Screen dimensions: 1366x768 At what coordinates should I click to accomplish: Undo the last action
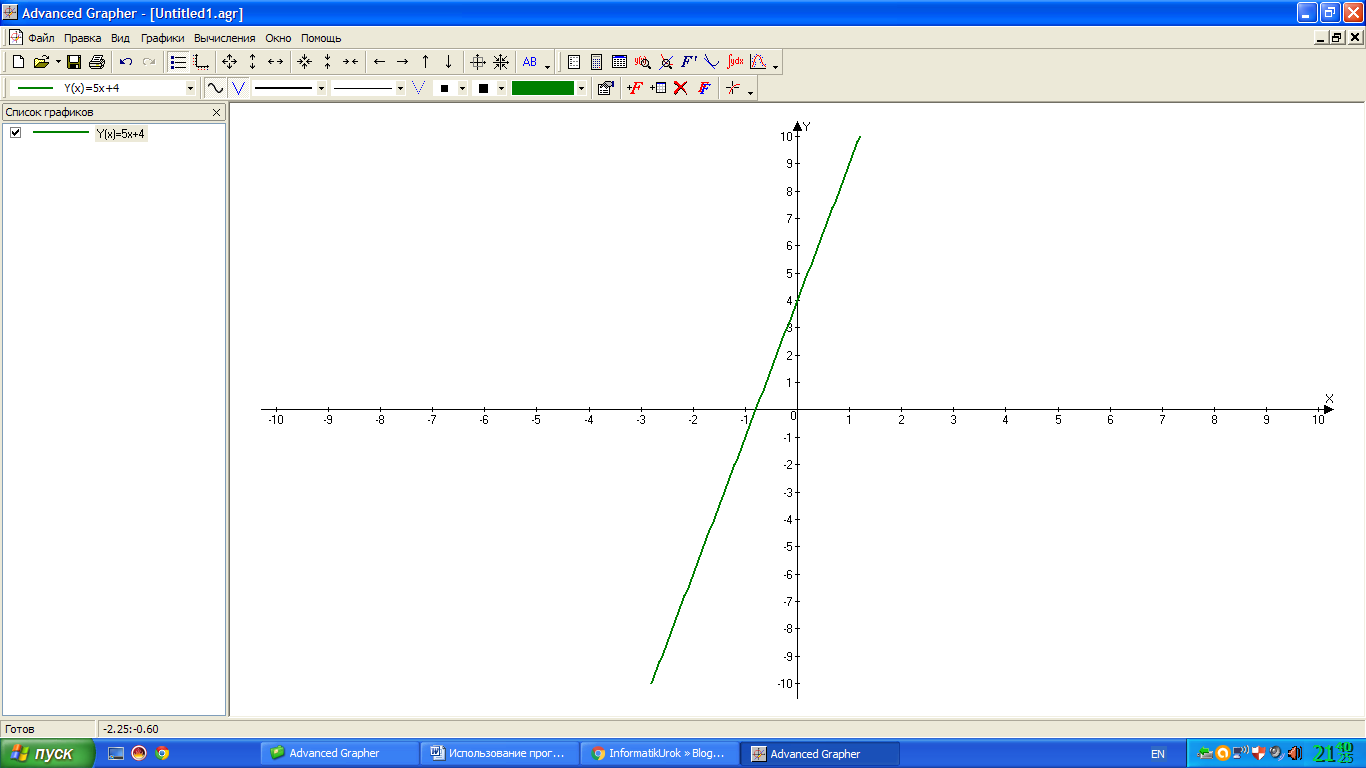(126, 62)
